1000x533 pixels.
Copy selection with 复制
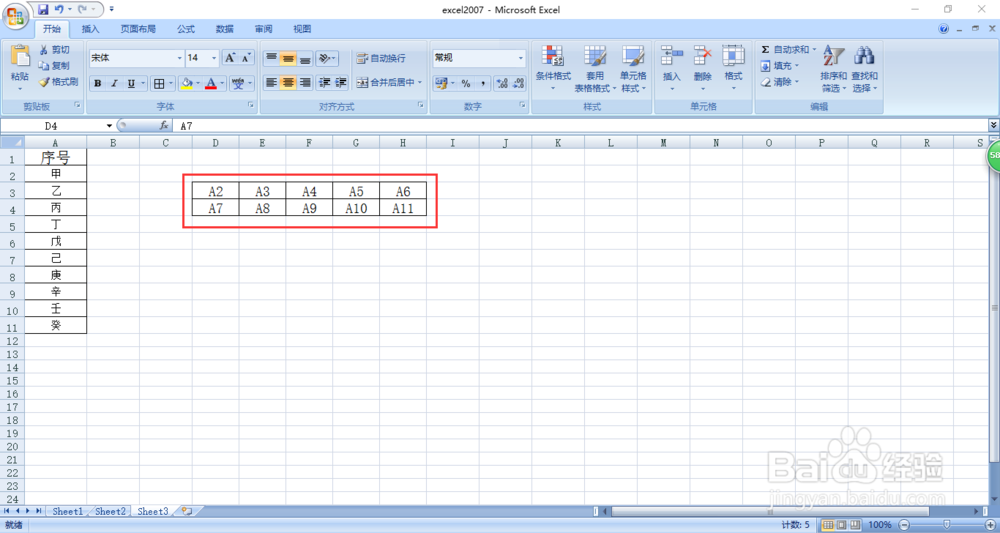pyautogui.click(x=54, y=66)
